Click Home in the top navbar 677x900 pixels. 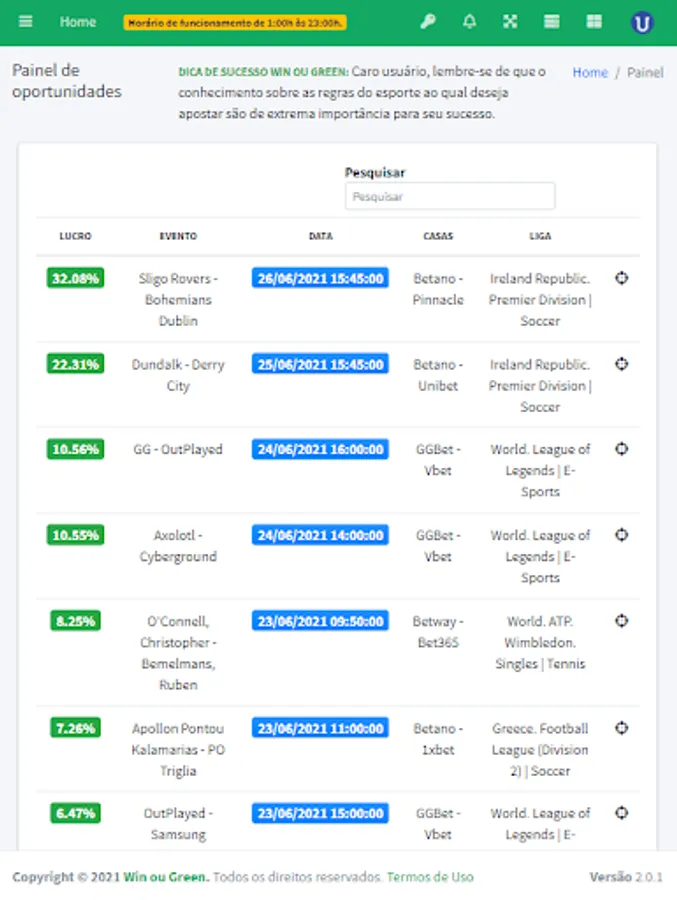click(x=78, y=22)
